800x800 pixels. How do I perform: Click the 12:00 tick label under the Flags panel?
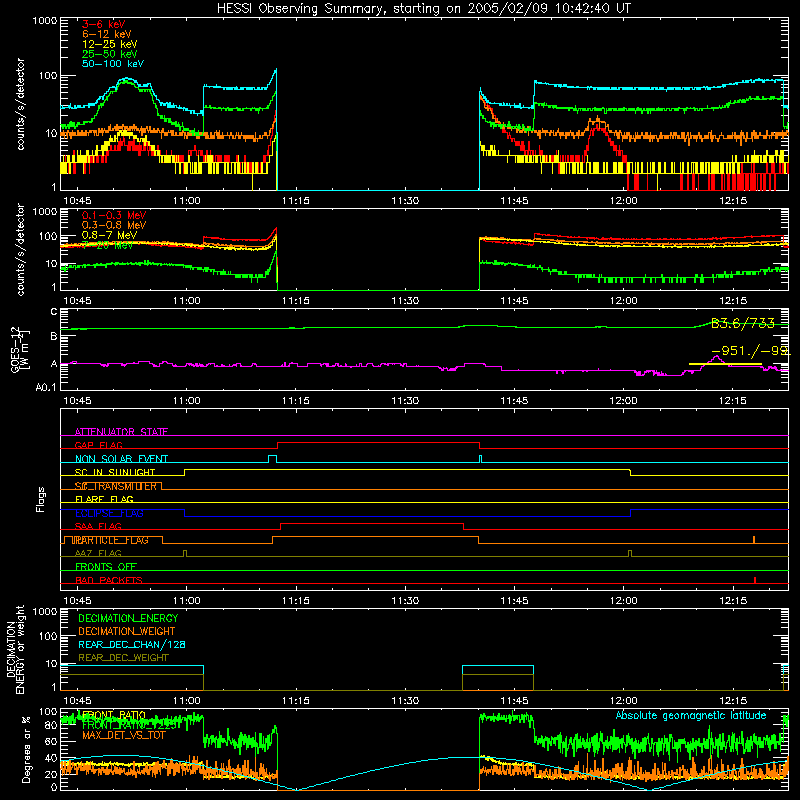coord(623,601)
